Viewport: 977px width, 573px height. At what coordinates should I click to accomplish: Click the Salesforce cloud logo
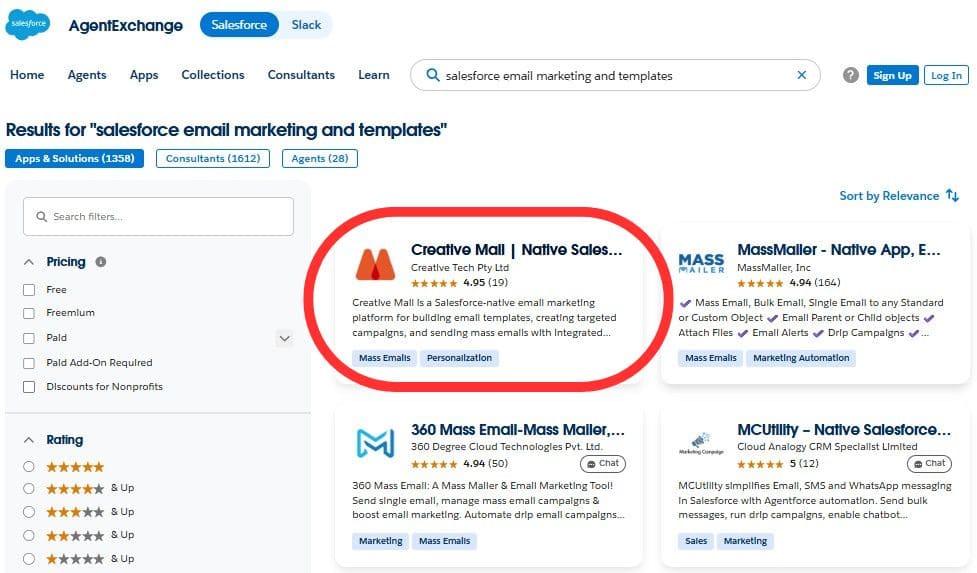tap(27, 24)
